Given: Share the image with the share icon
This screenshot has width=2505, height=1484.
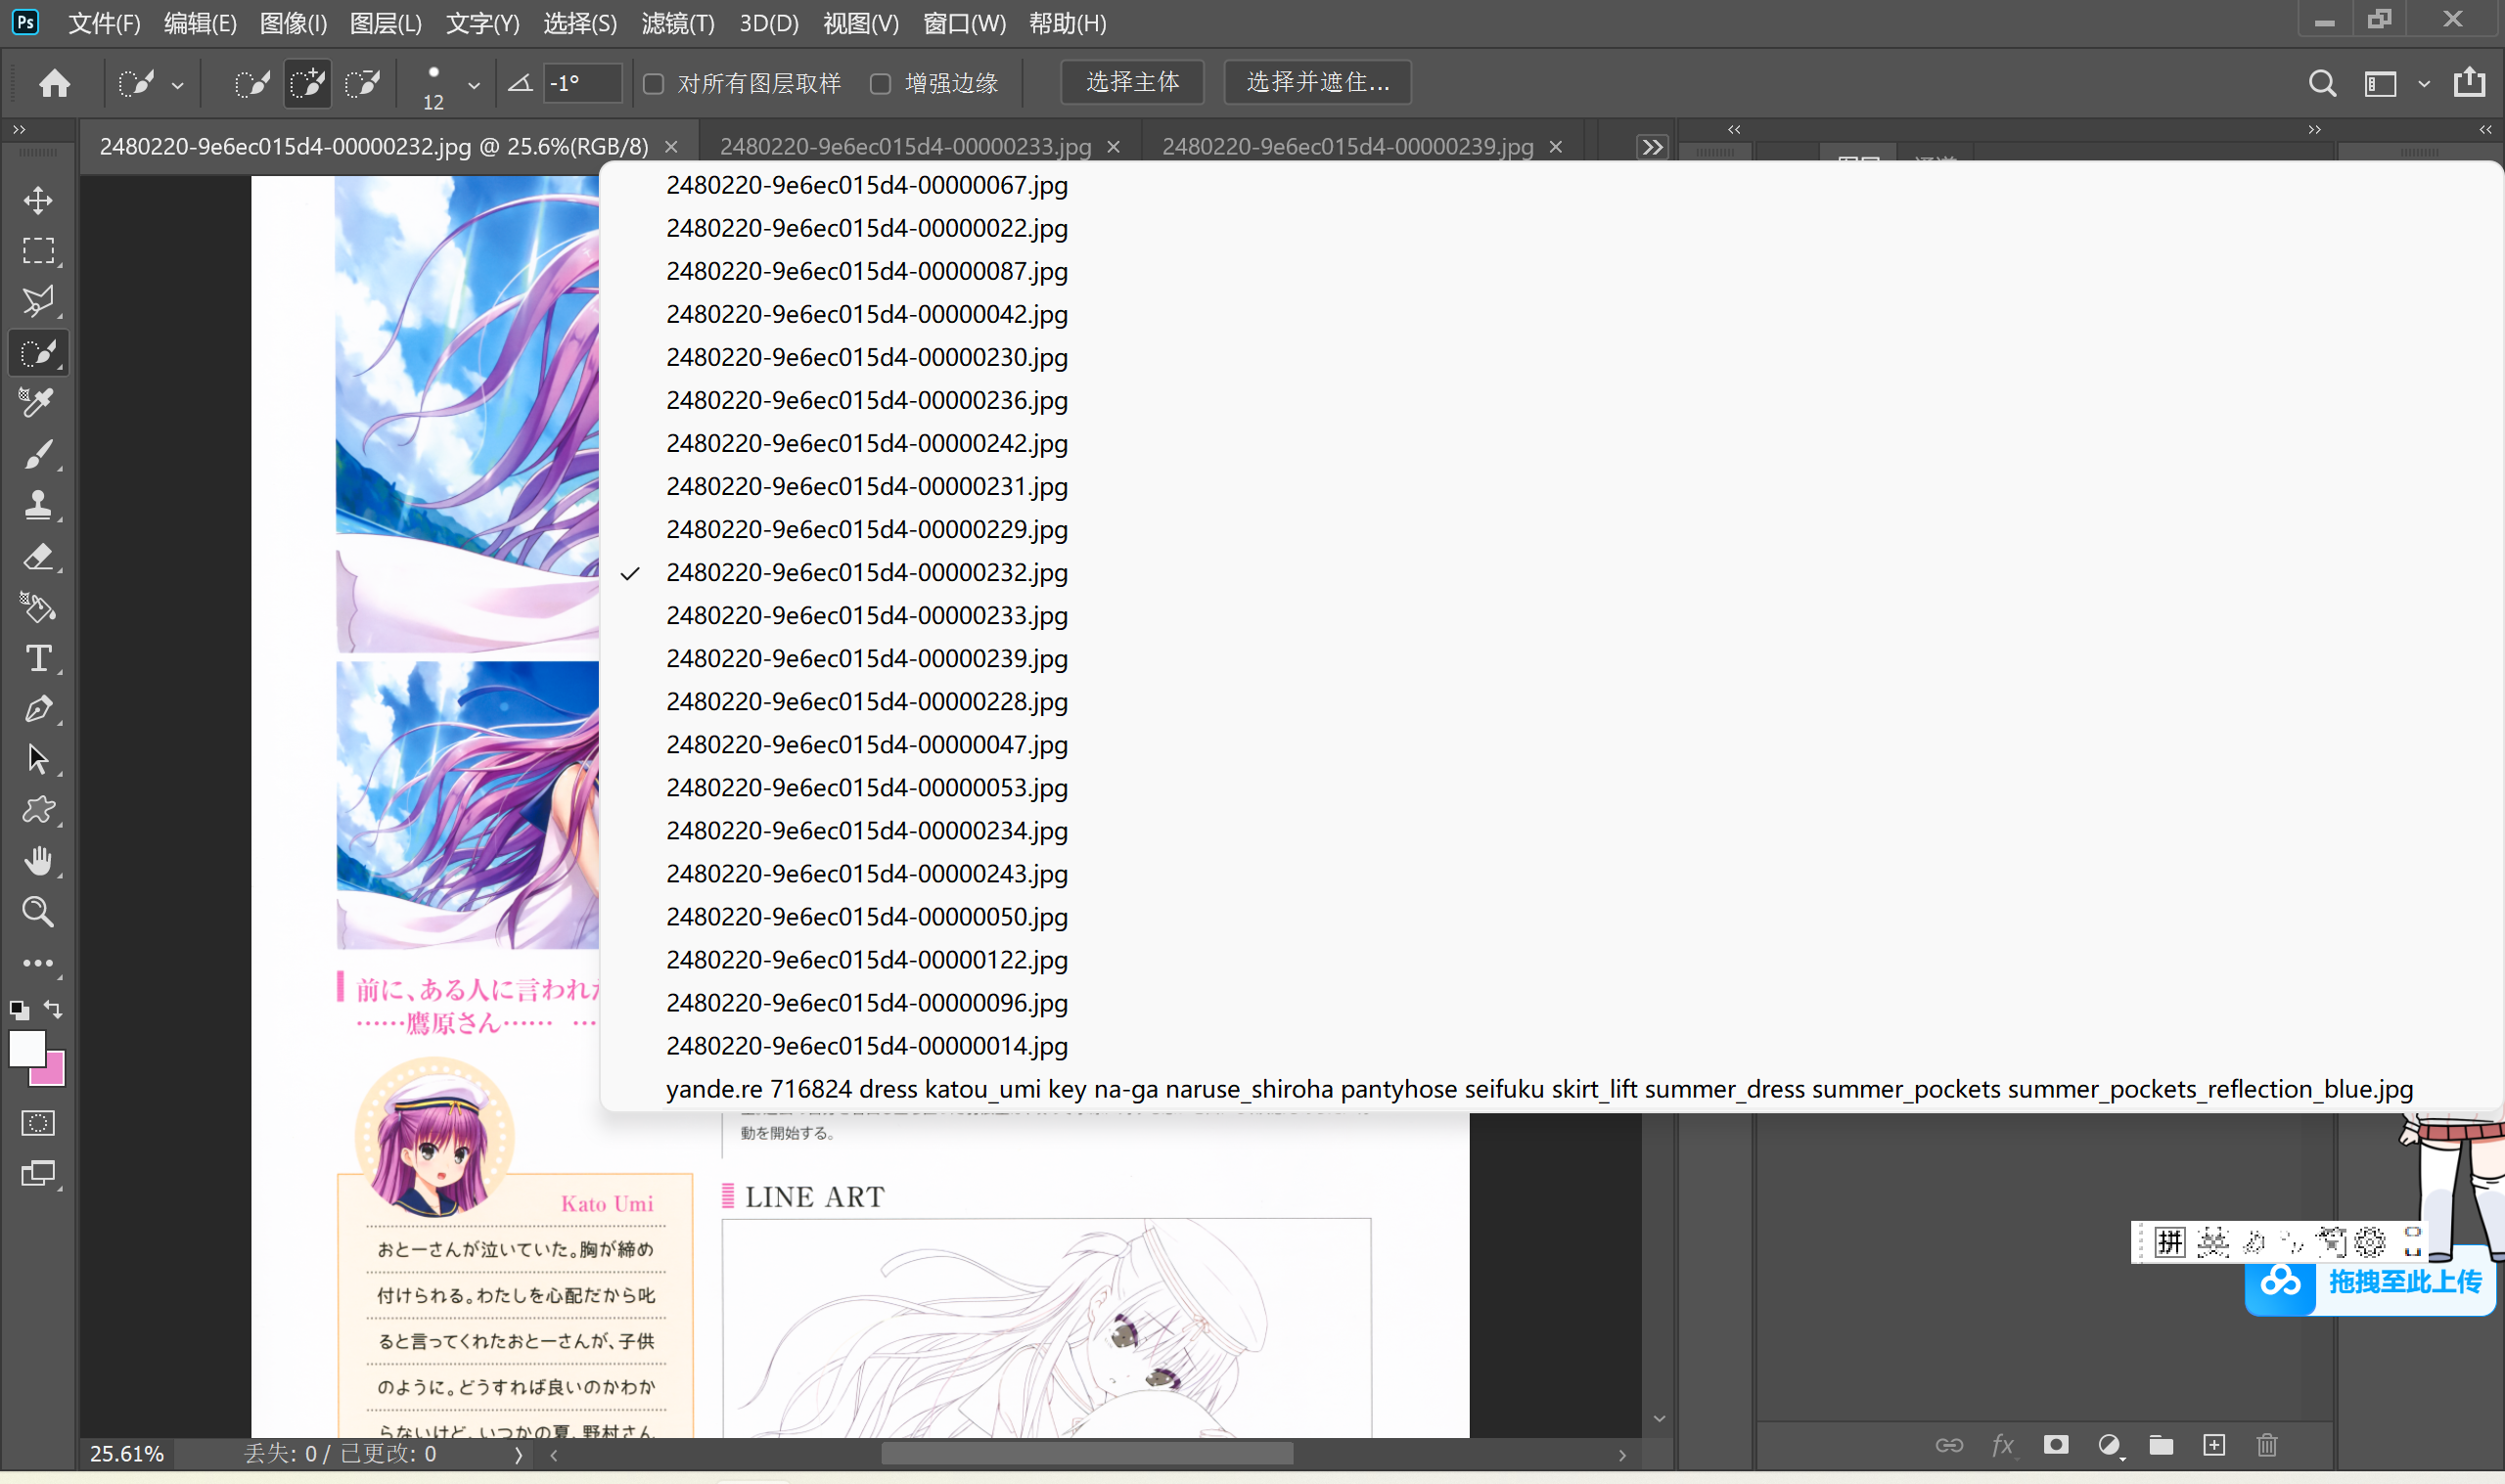Looking at the screenshot, I should point(2469,82).
